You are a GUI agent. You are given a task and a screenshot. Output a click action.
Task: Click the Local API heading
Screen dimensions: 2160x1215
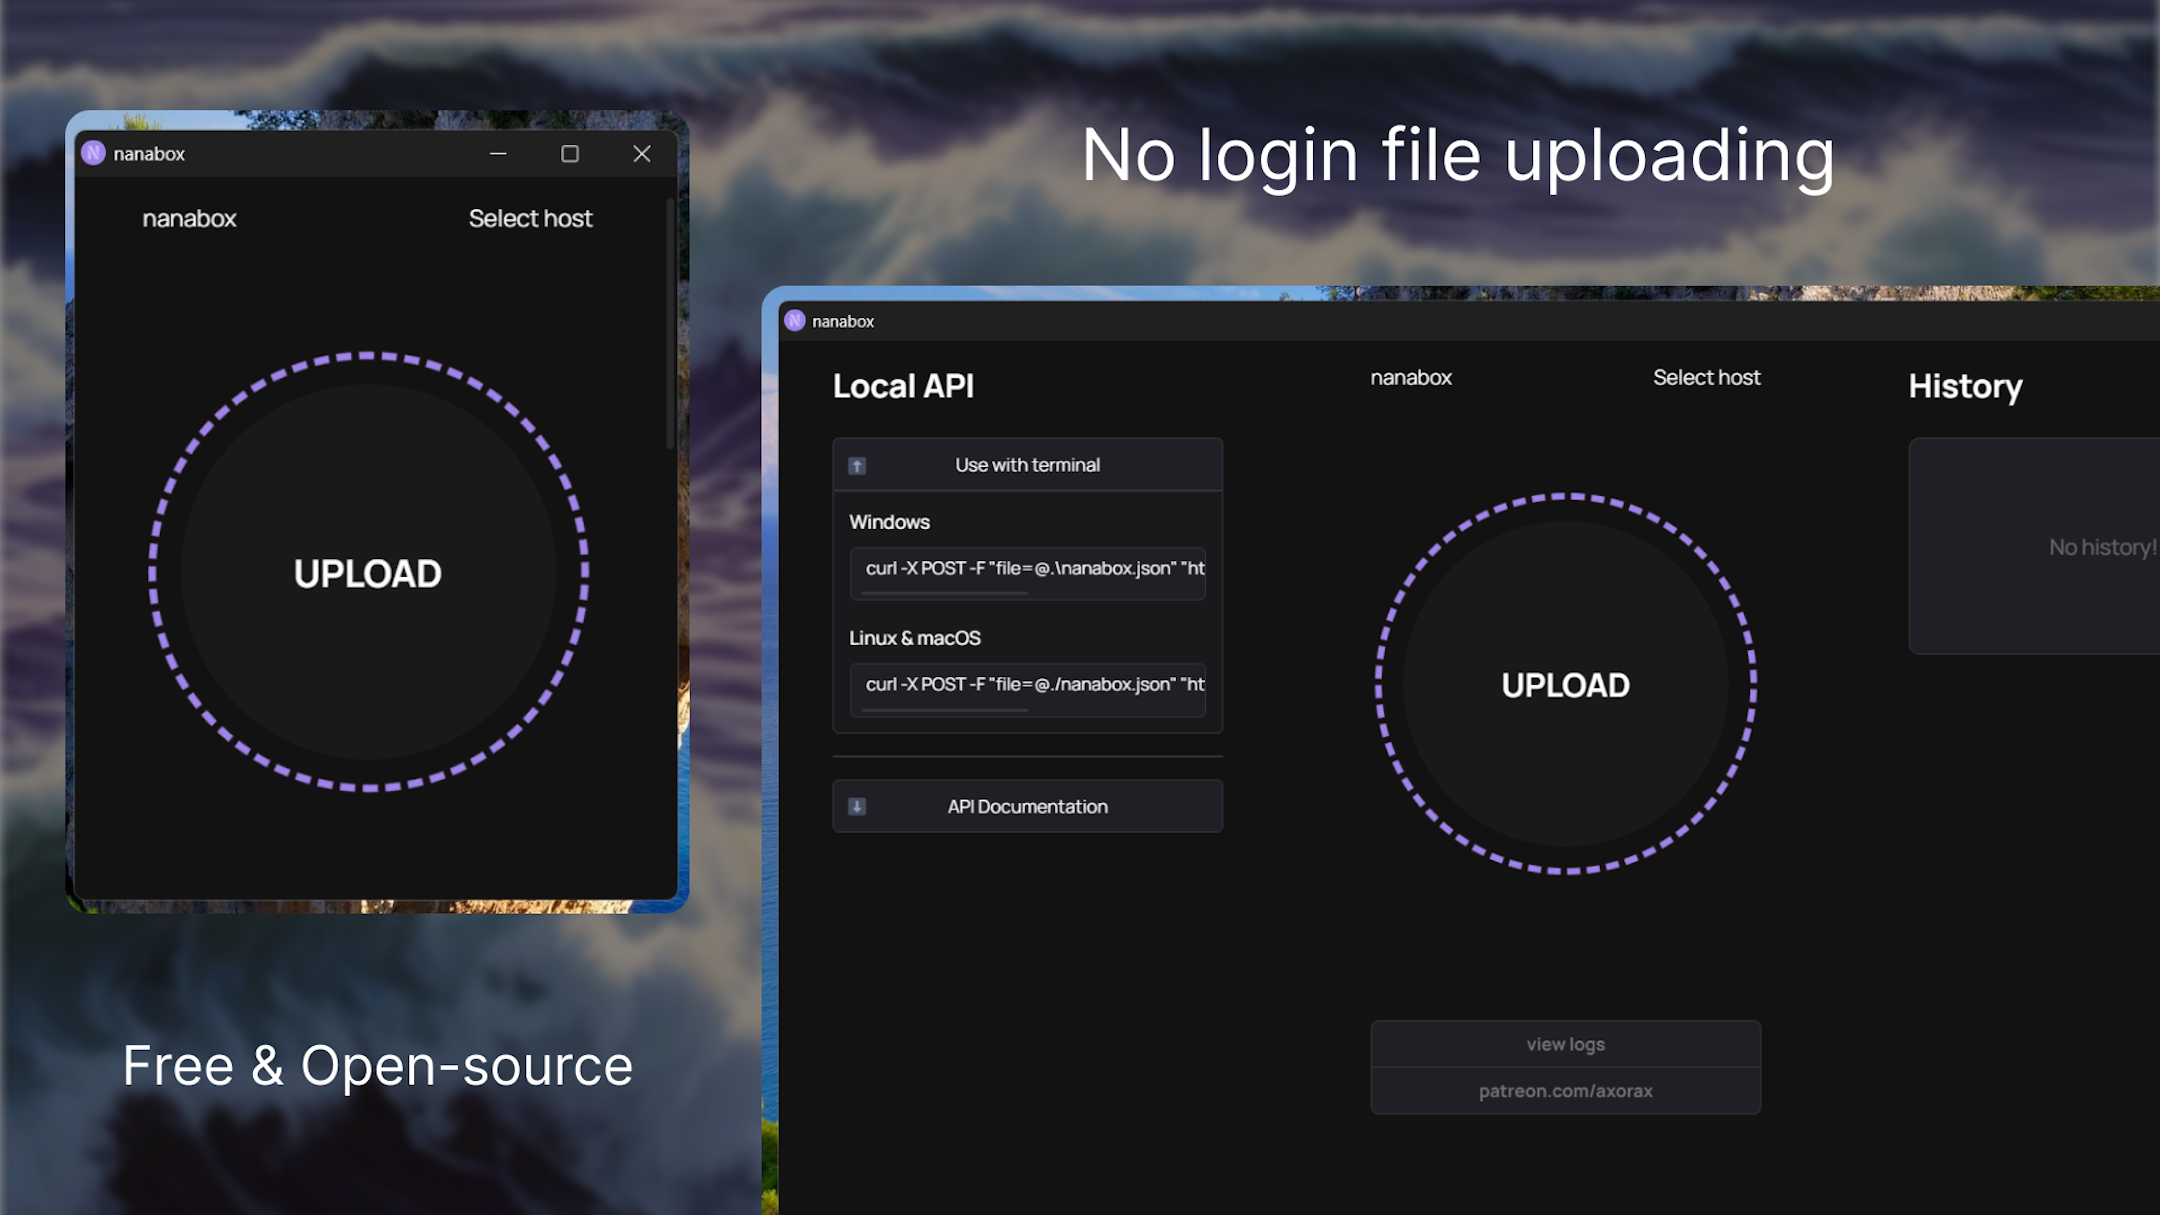pos(903,386)
